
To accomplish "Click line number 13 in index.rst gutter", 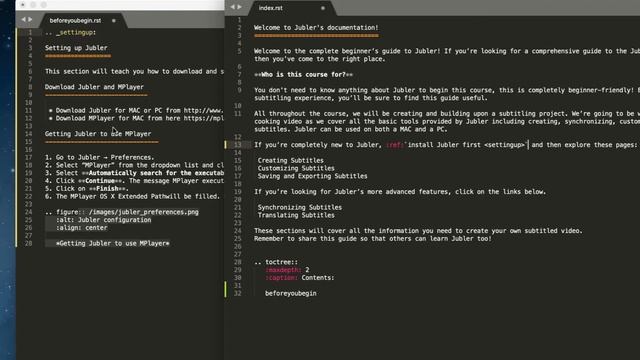I will coord(238,145).
